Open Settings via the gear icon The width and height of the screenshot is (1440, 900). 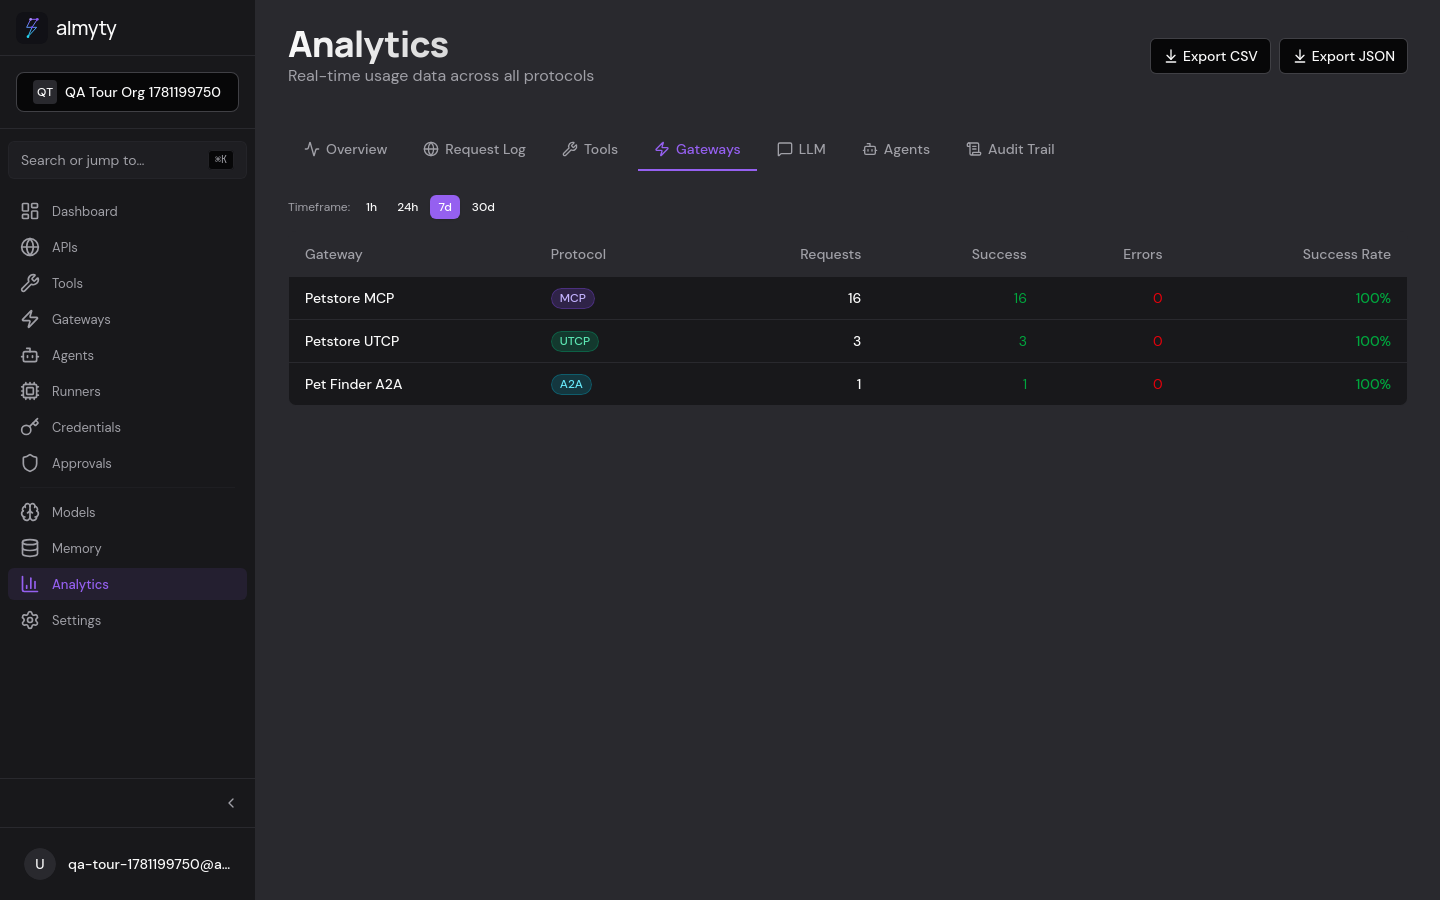point(30,620)
